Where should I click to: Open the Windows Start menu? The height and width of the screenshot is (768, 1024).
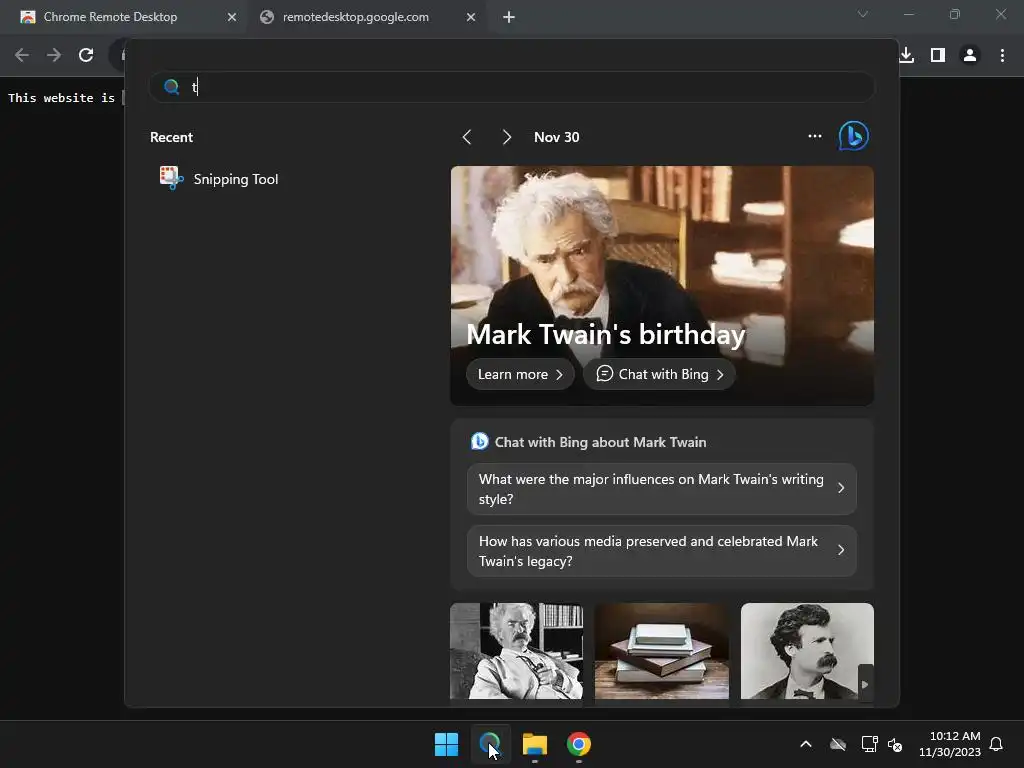coord(447,744)
